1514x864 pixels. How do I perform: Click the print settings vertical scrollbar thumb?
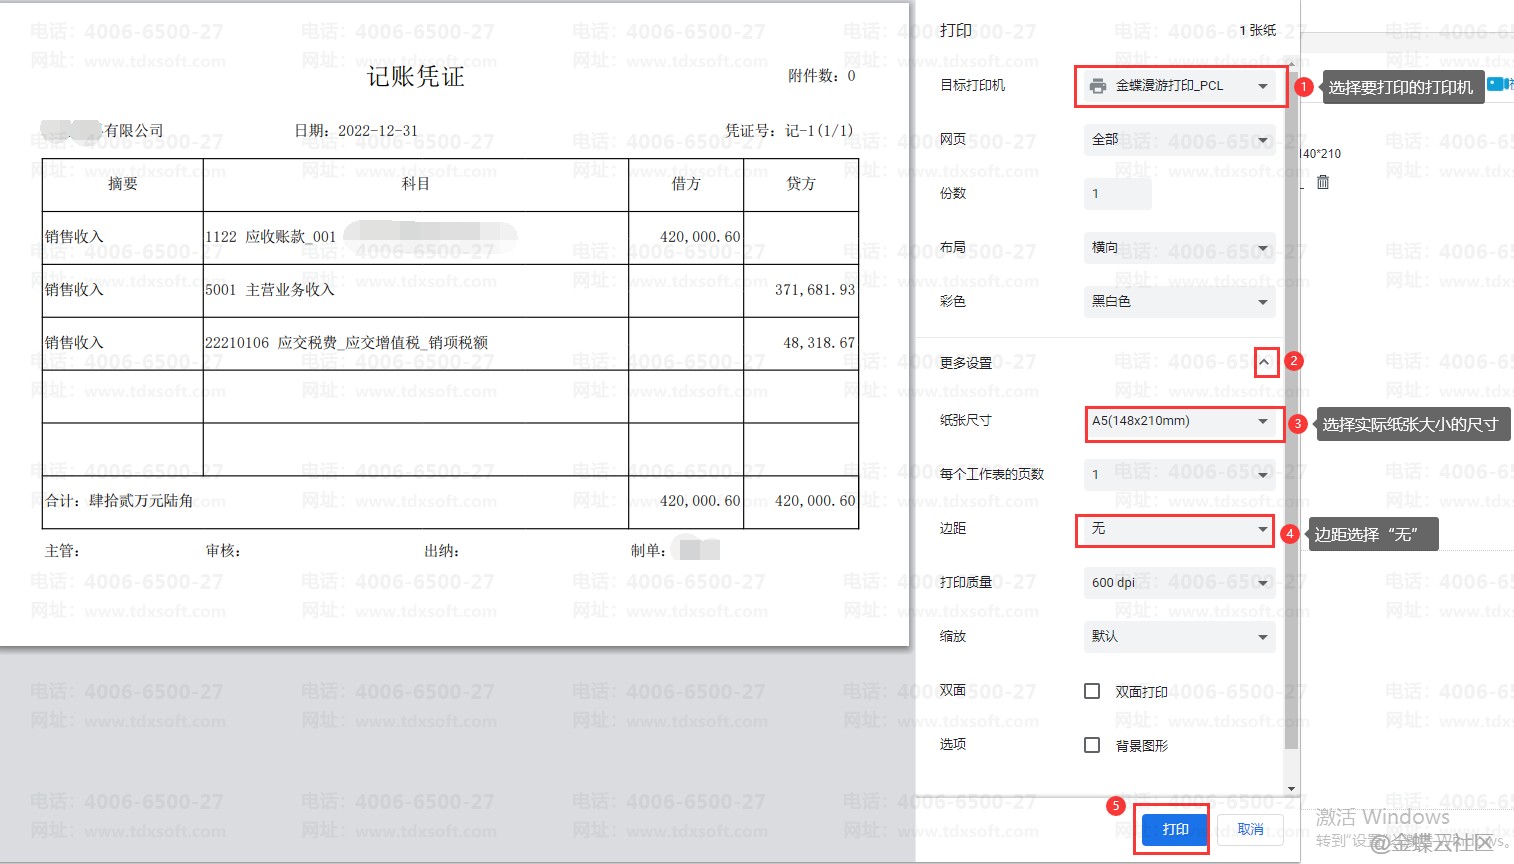(1291, 400)
